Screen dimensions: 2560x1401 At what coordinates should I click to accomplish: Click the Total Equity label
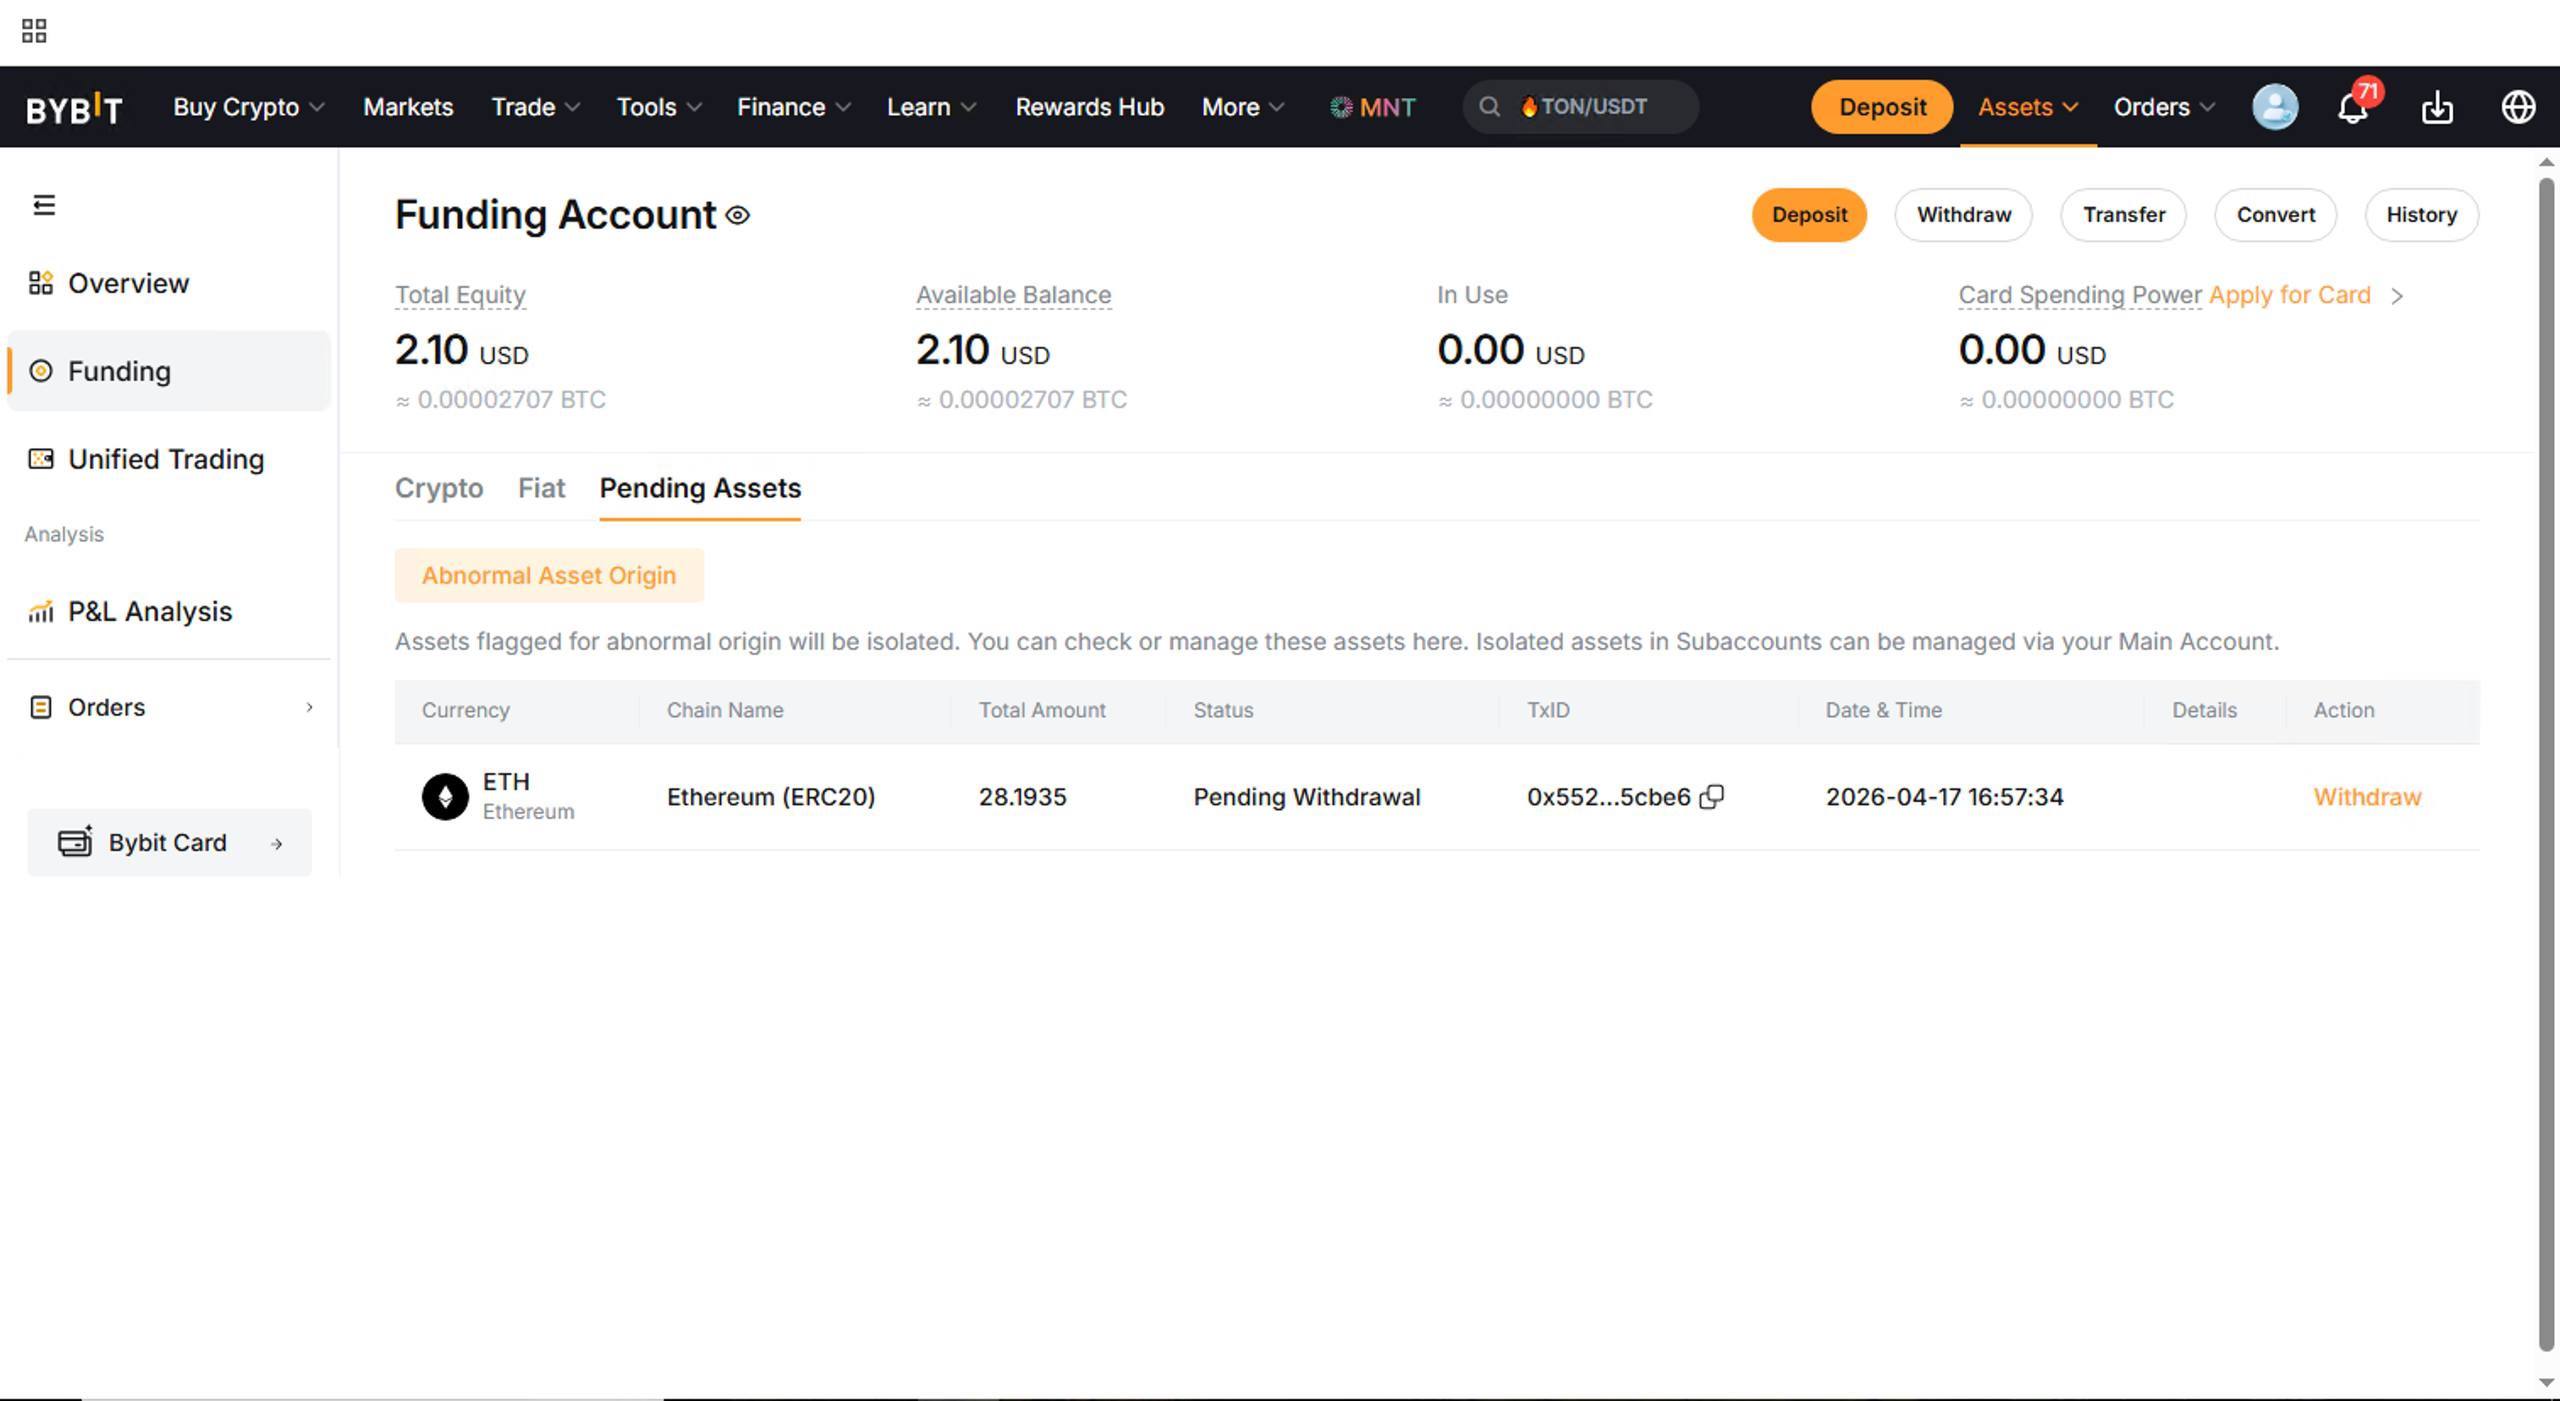460,295
